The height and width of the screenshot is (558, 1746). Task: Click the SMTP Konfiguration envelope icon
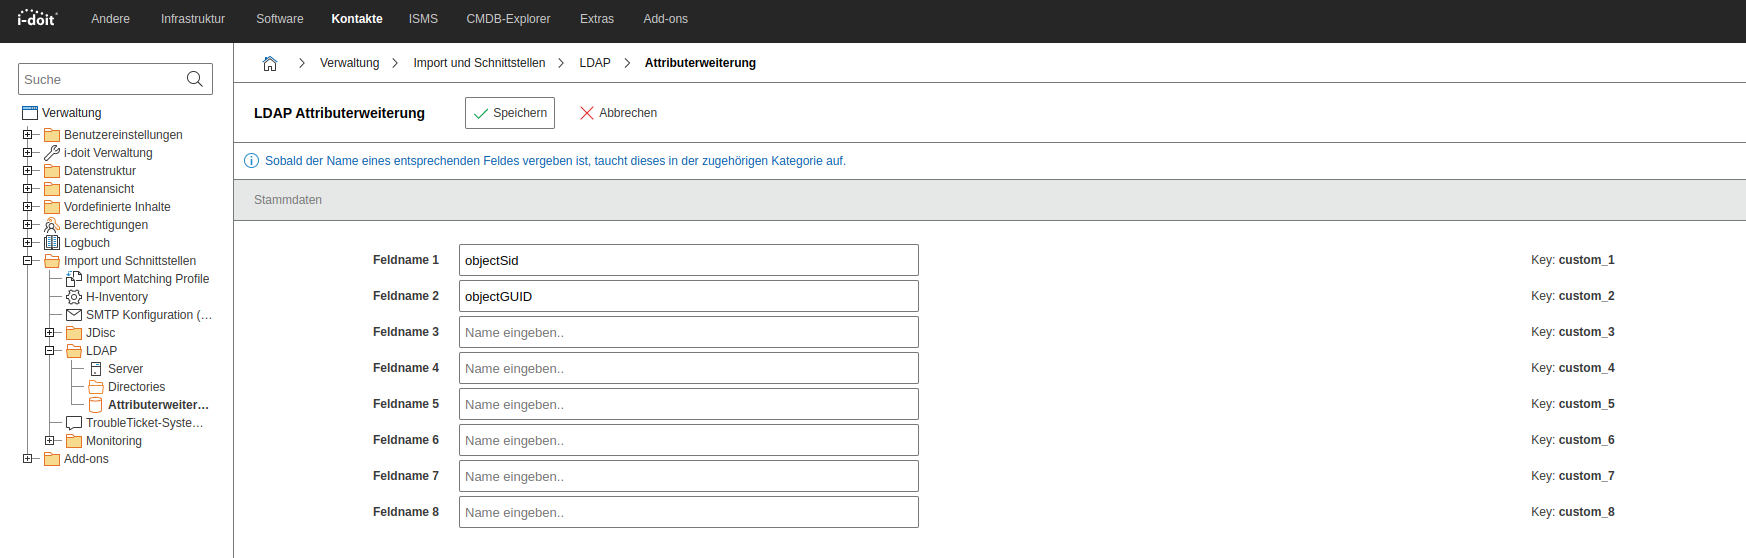pos(74,315)
